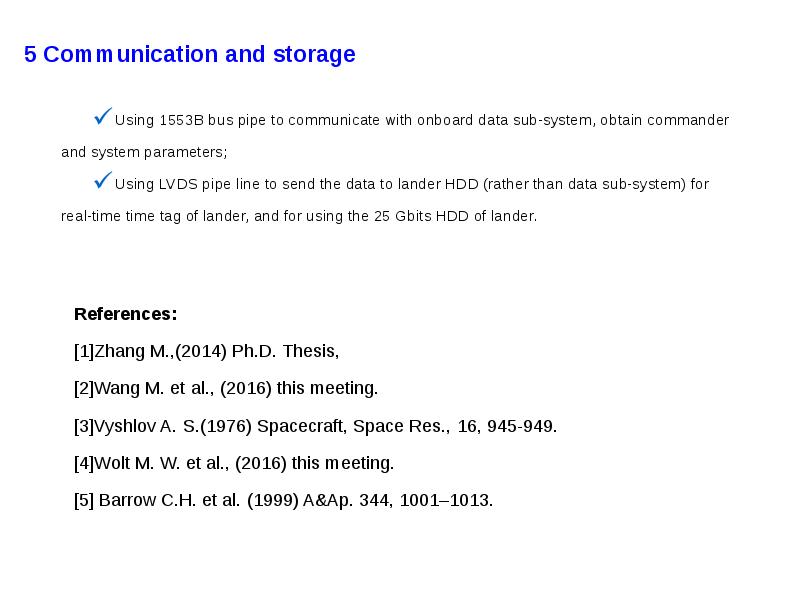This screenshot has width=800, height=600.
Task: Click the '5 Communication and storage' heading
Action: click(190, 54)
